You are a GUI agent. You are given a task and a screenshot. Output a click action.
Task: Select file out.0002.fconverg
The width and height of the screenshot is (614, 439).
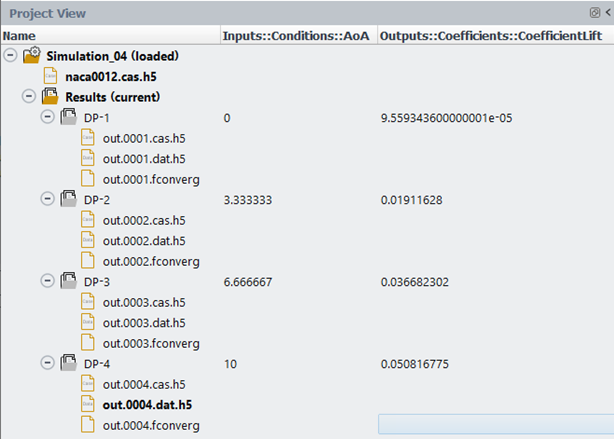(151, 262)
